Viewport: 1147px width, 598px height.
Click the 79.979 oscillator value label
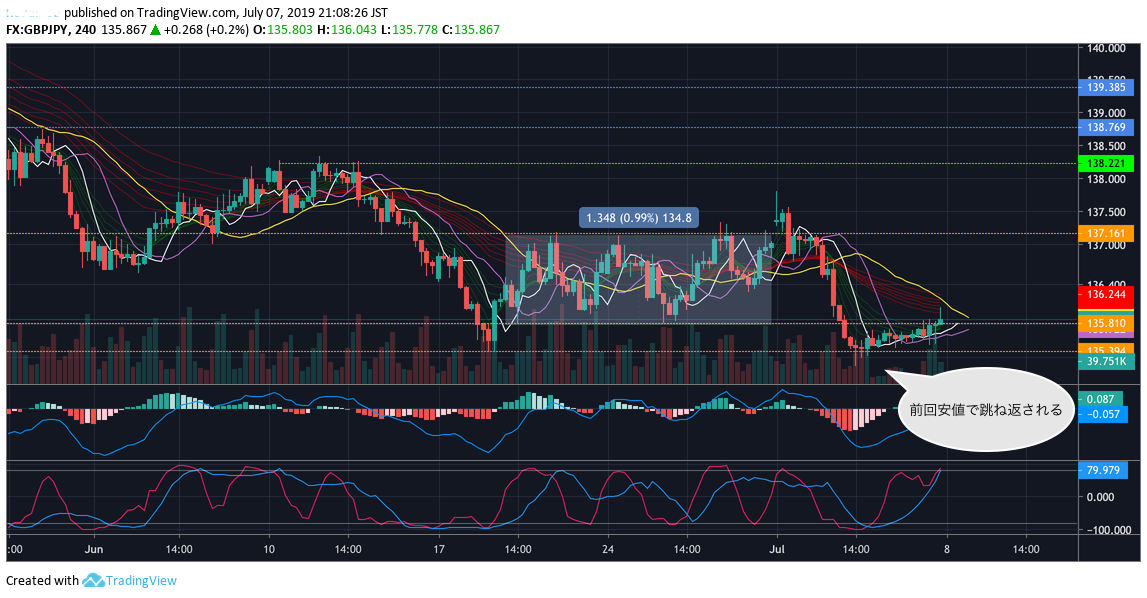point(1103,470)
